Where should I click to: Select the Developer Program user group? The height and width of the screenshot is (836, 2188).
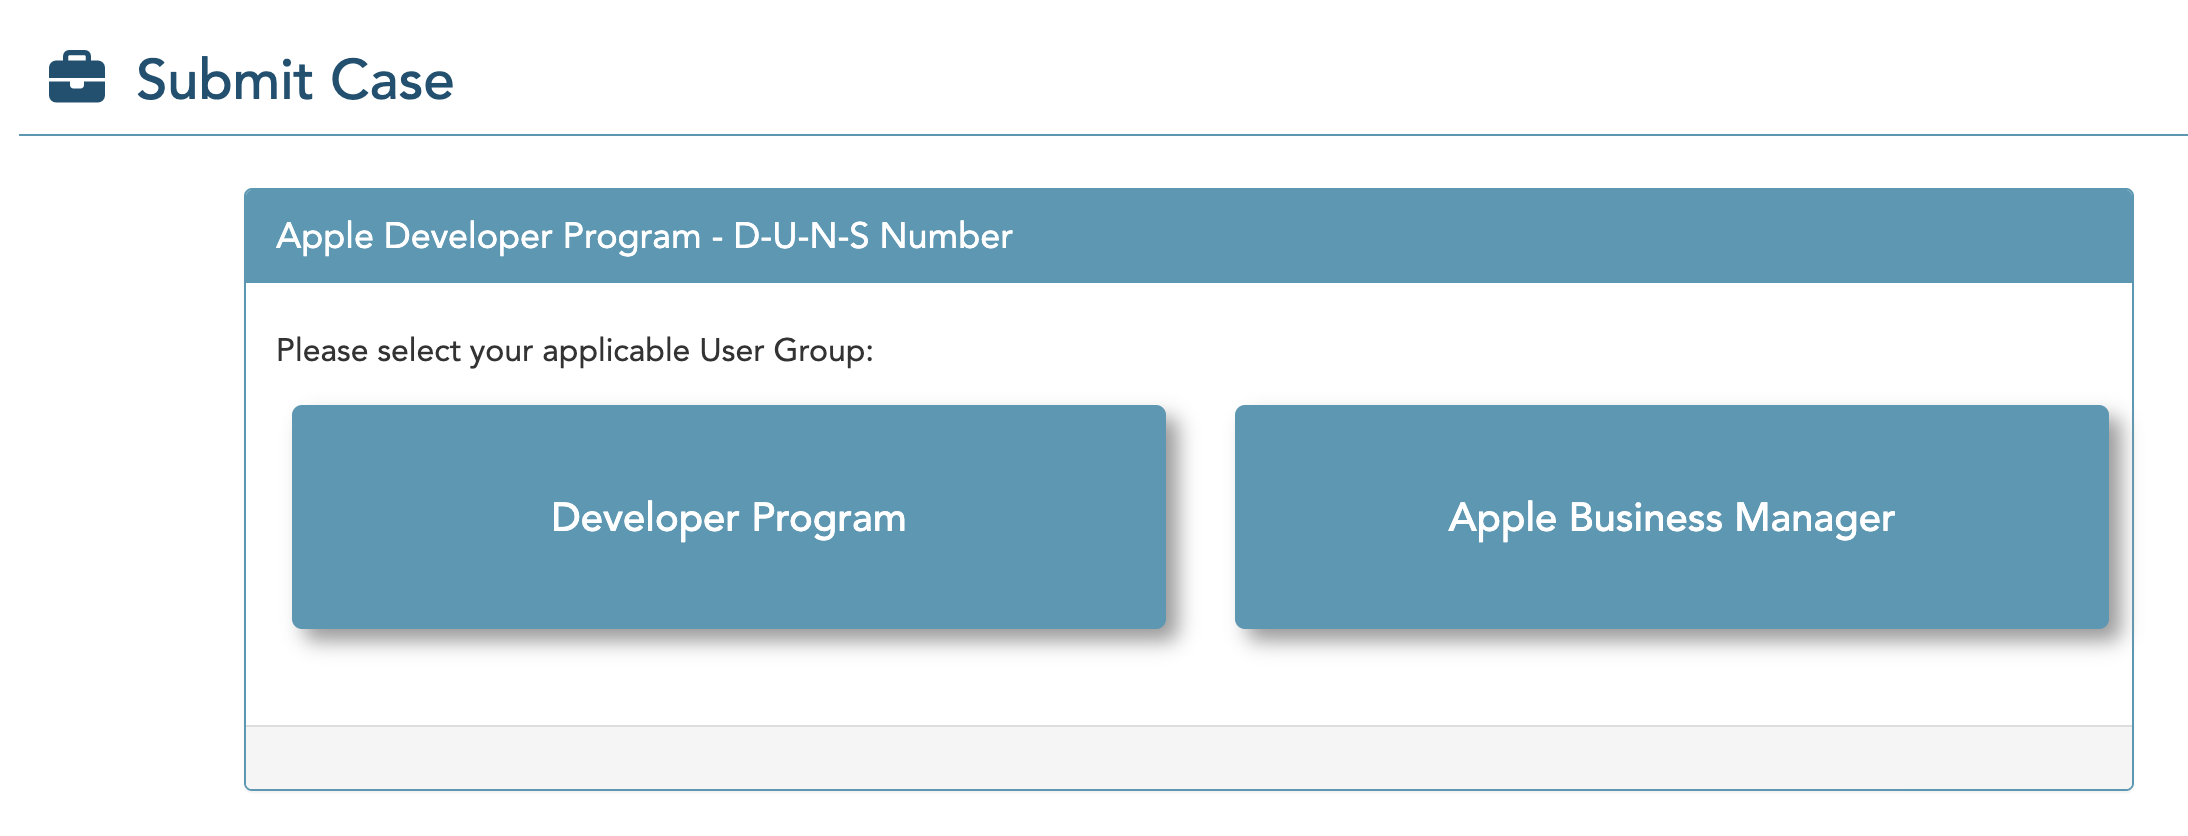[x=728, y=517]
